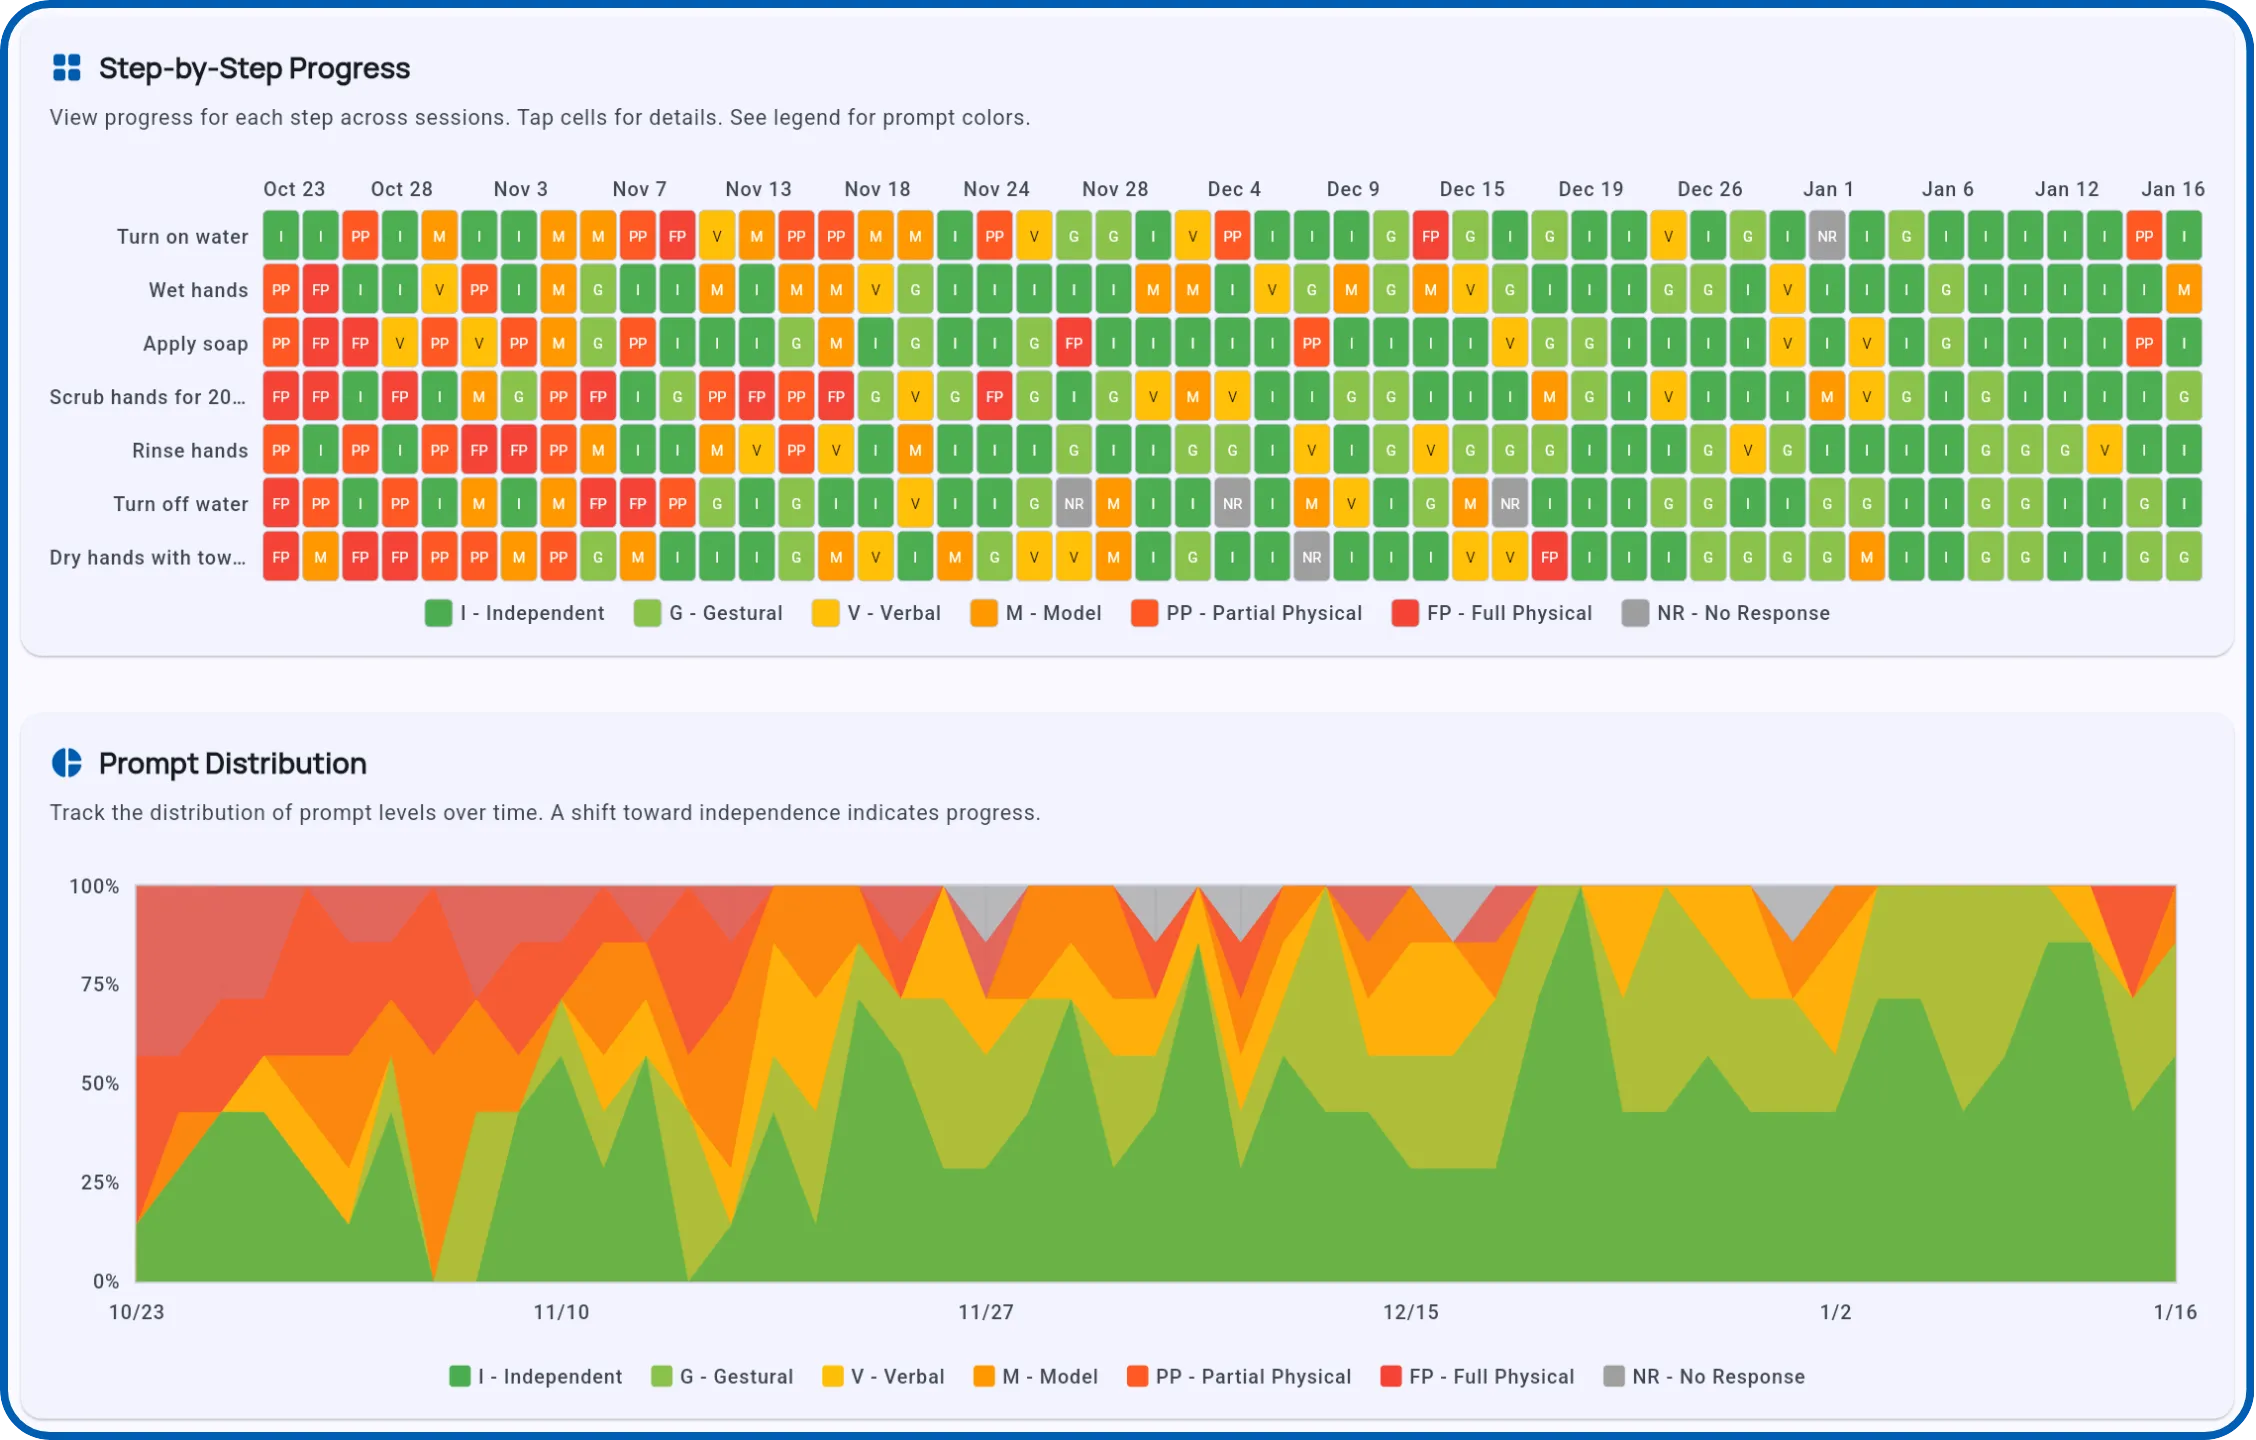Select the Oct 23 column header
The width and height of the screenshot is (2256, 1440).
pyautogui.click(x=295, y=188)
